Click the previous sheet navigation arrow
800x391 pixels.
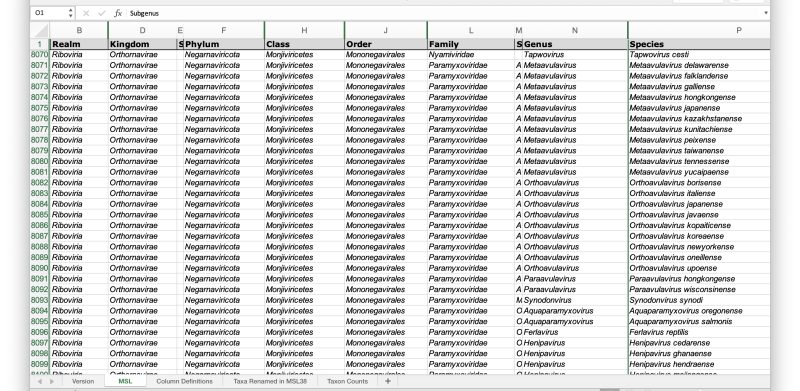(40, 381)
